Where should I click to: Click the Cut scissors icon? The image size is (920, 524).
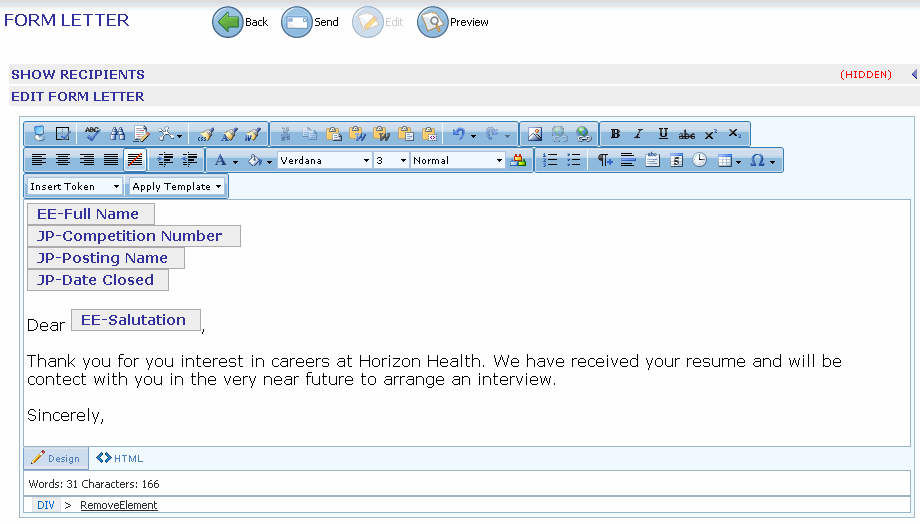[x=286, y=134]
